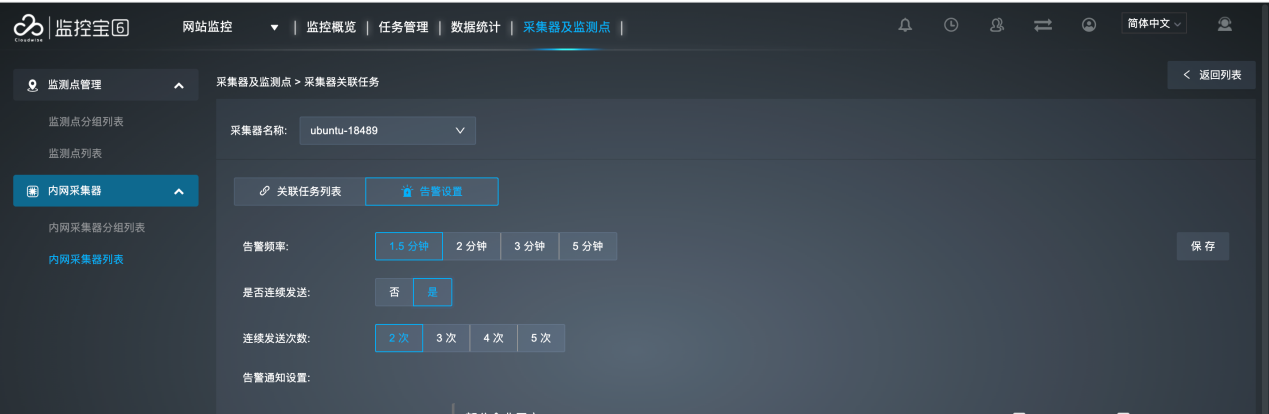Set alarm frequency to 3 分钟
Image resolution: width=1269 pixels, height=414 pixels.
pos(529,246)
